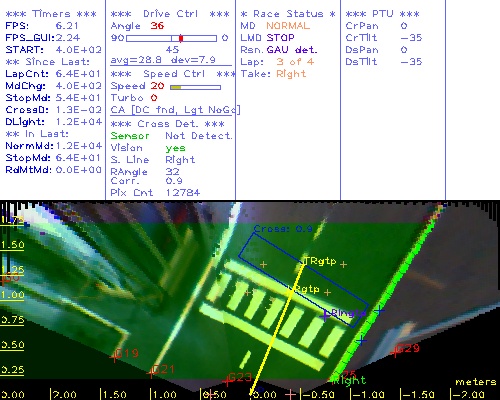Click the Cross: 0.9 detection label
The image size is (500, 400).
pos(283,229)
